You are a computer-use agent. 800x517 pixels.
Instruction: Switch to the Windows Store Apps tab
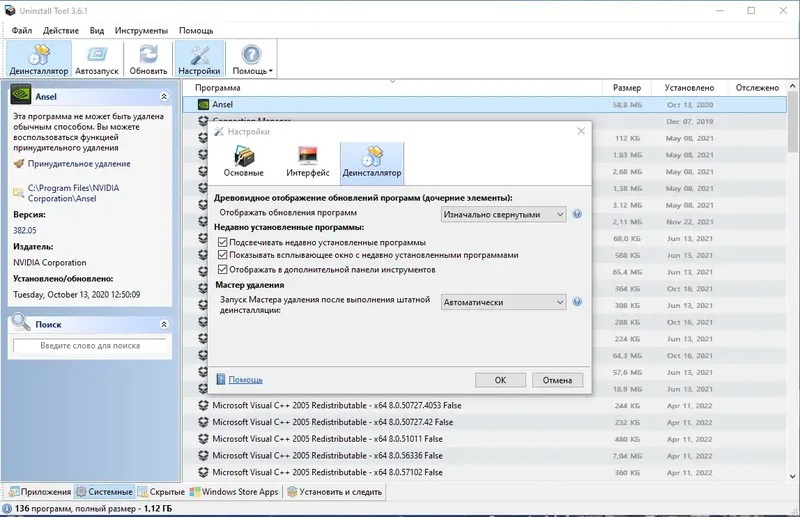tap(234, 492)
